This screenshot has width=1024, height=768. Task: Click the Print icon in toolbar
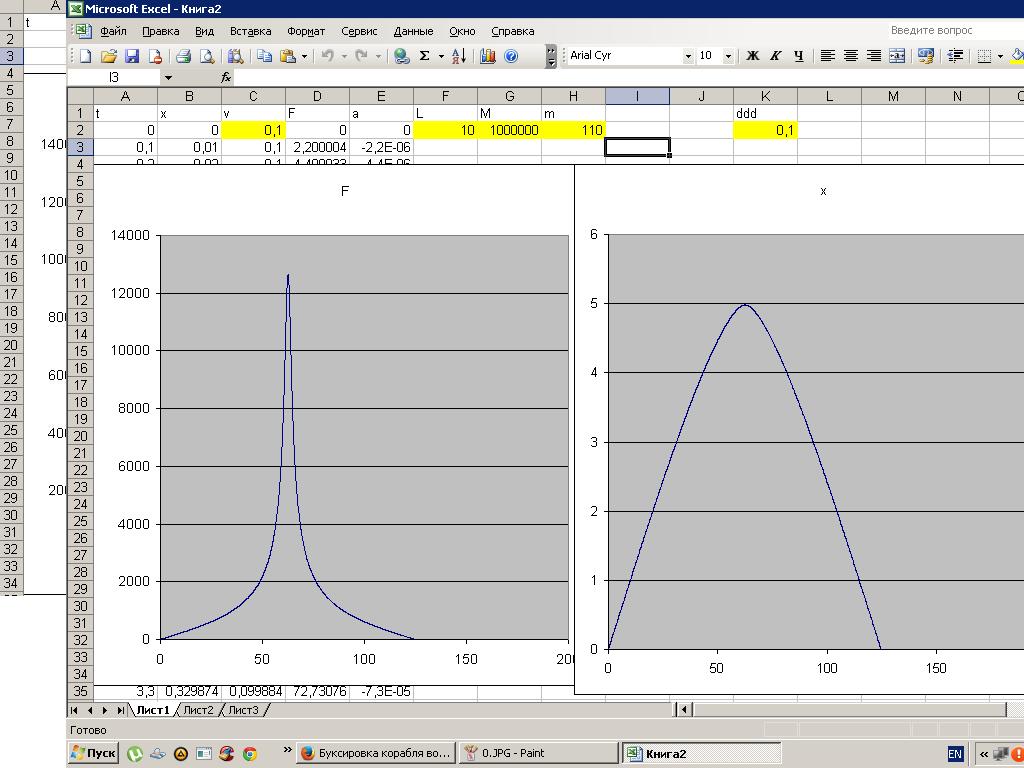coord(181,56)
